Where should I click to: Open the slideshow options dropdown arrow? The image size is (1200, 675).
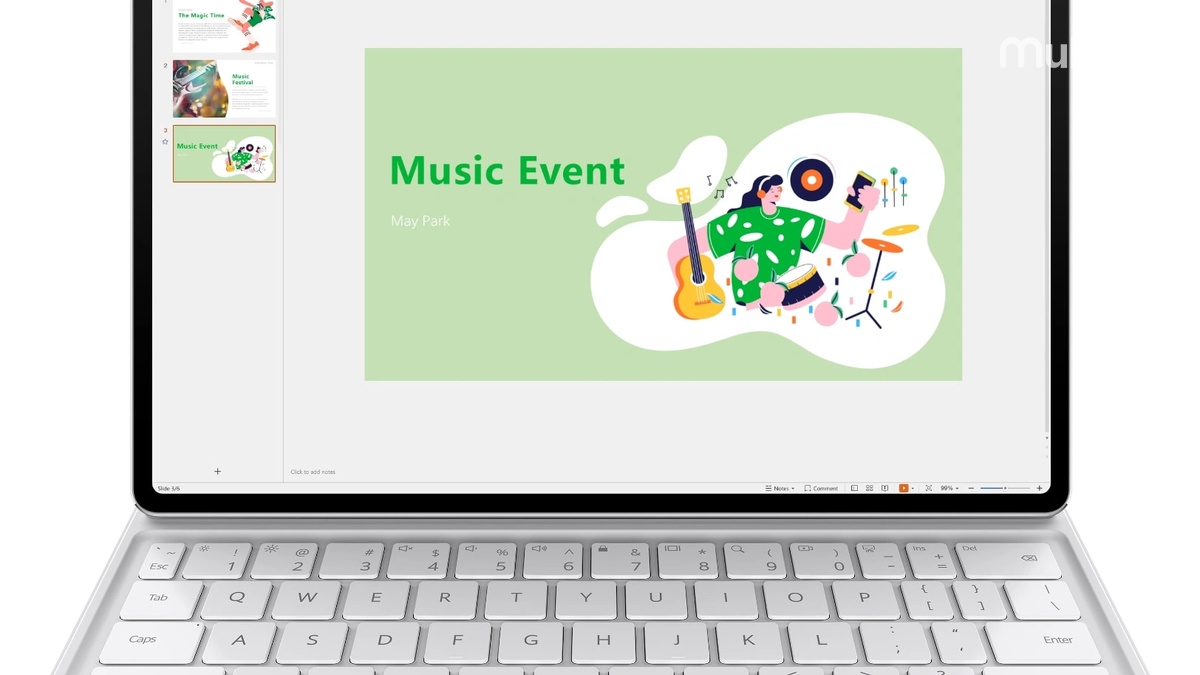(913, 488)
